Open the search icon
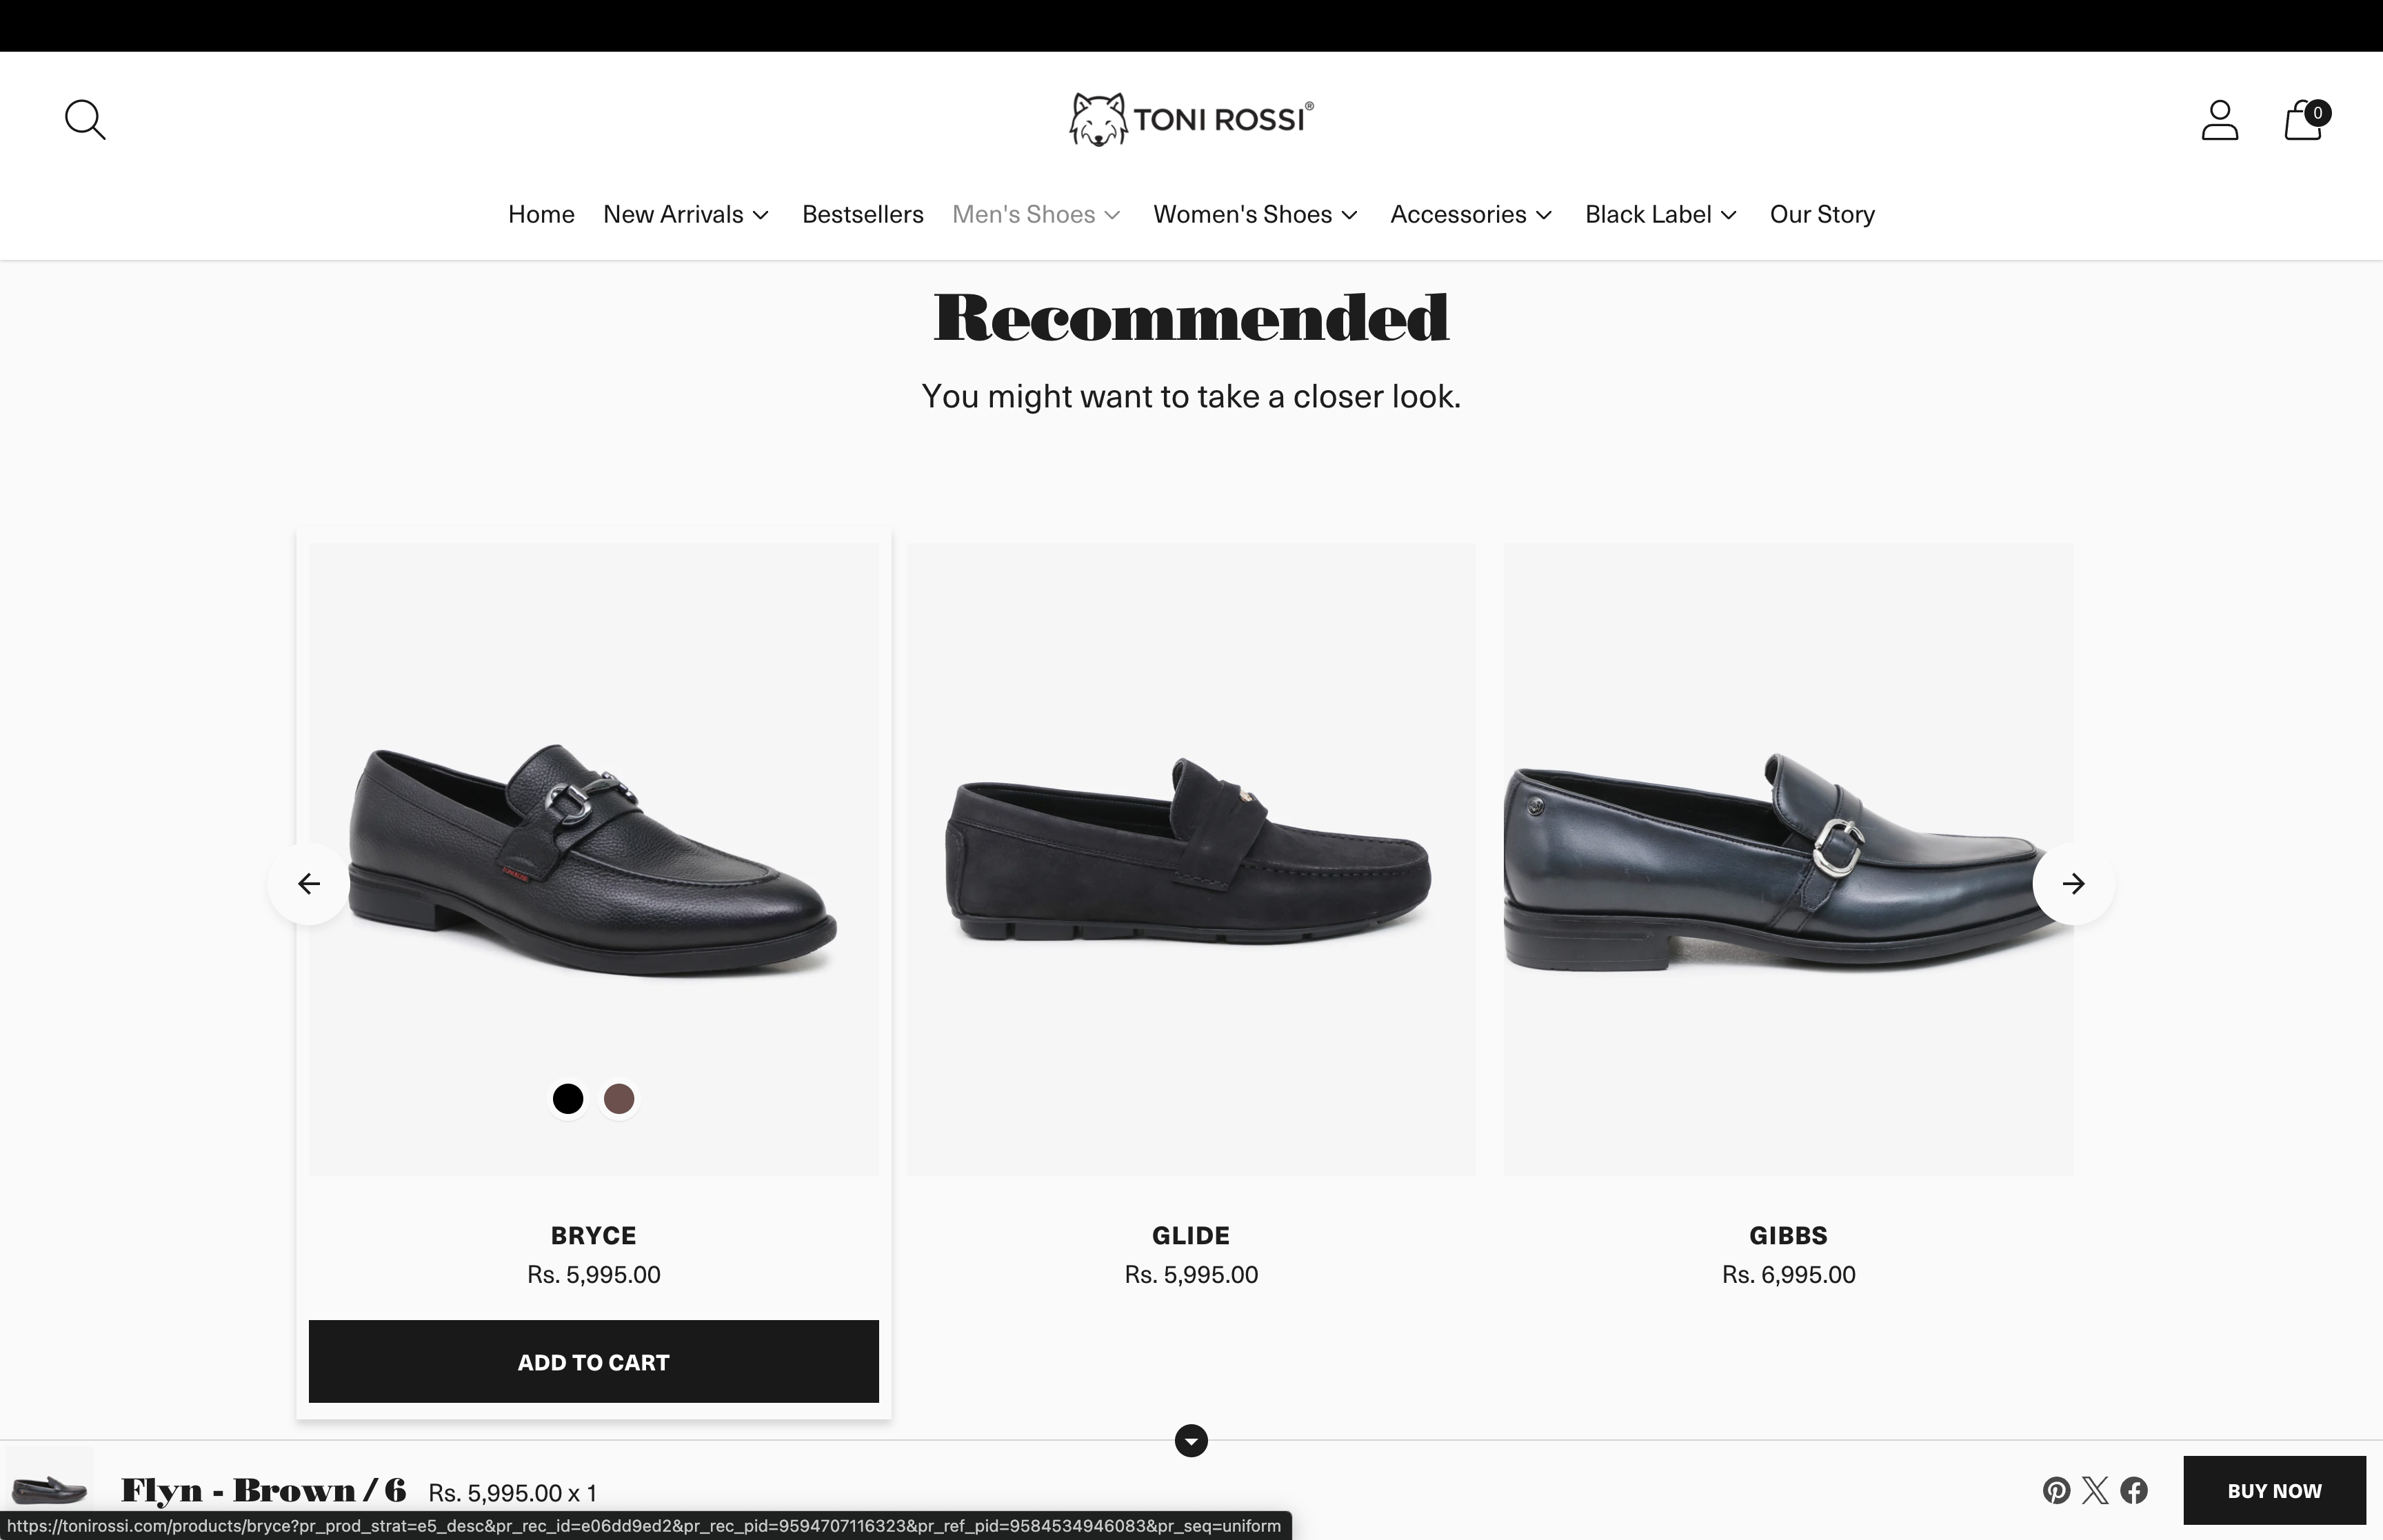Viewport: 2383px width, 1540px height. coord(85,120)
